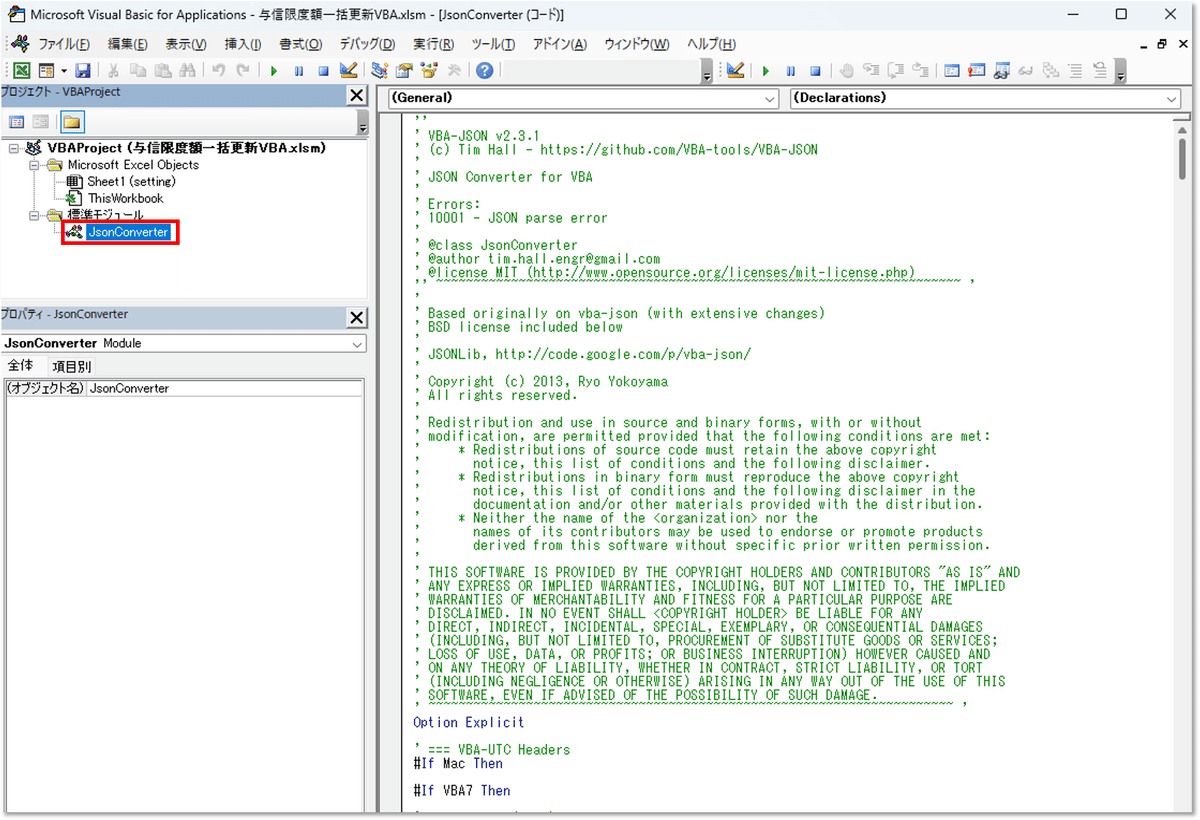
Task: Open the ヘルプ(H) menu
Action: pyautogui.click(x=712, y=45)
